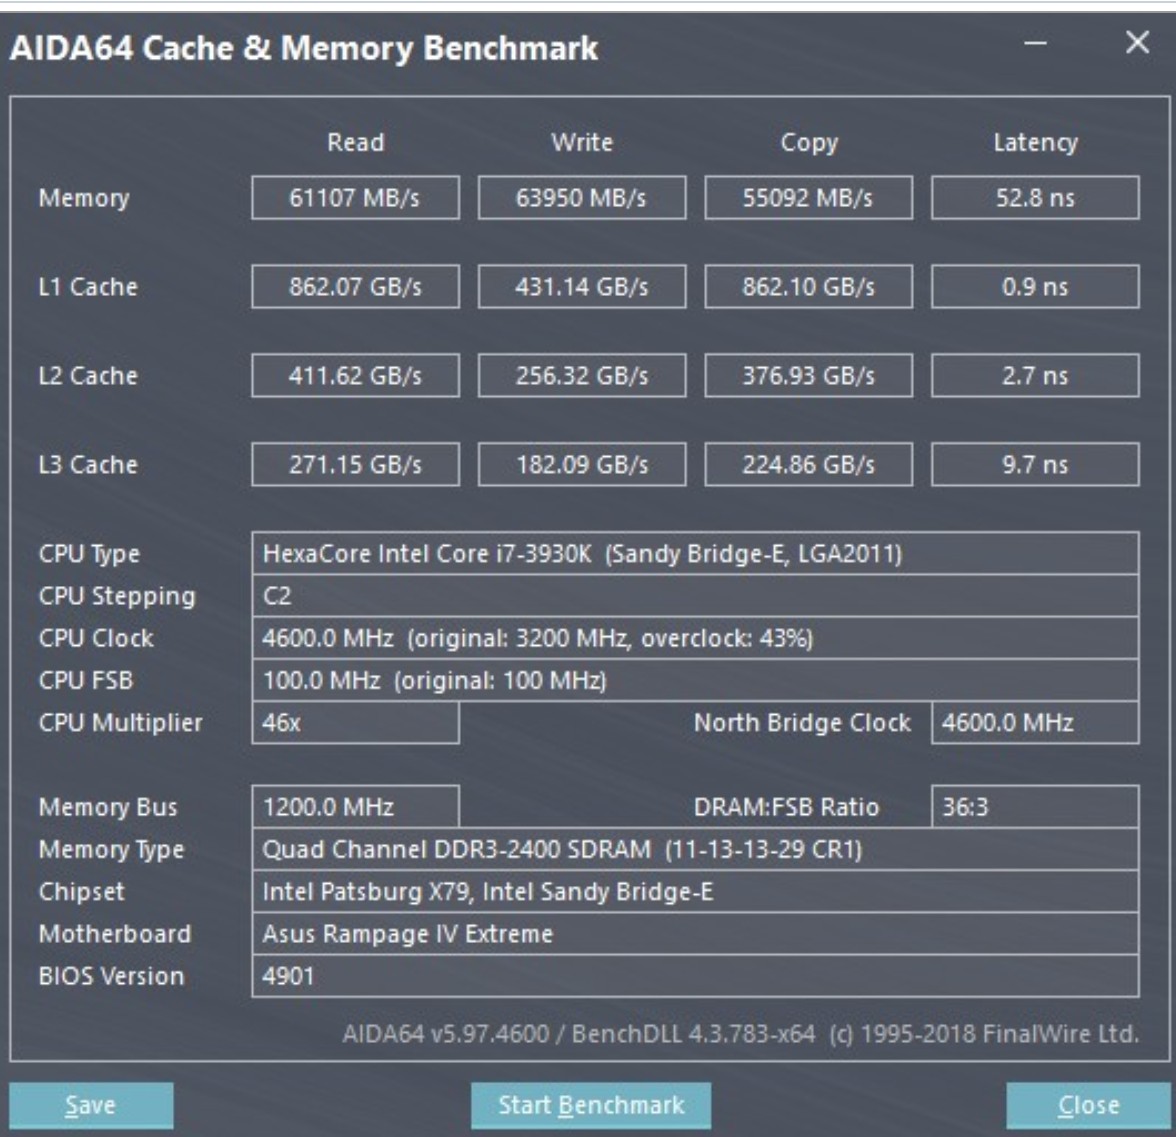The height and width of the screenshot is (1137, 1176).
Task: Click the Close button at bottom
Action: point(1087,1105)
